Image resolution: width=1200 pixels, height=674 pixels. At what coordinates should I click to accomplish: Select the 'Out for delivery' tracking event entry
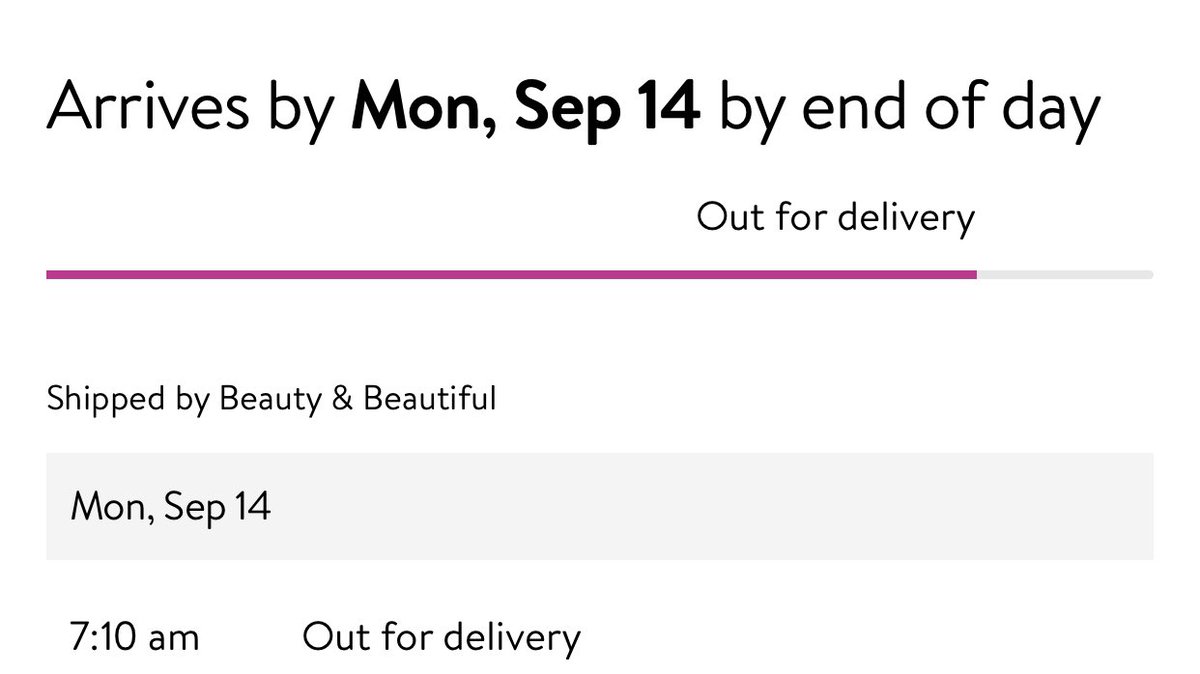pos(441,637)
